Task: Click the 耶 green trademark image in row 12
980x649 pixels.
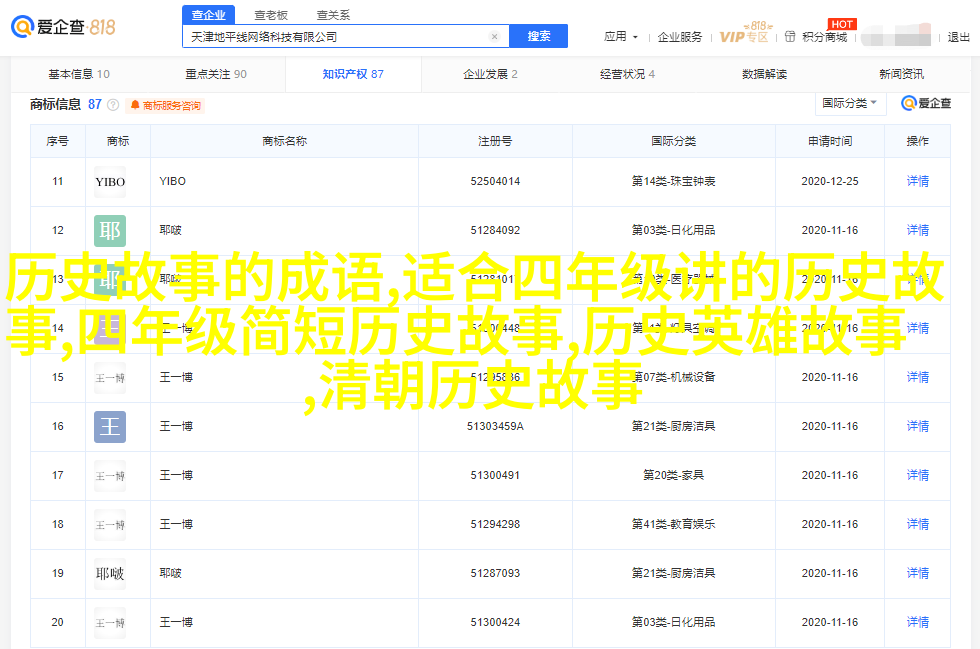Action: 110,231
